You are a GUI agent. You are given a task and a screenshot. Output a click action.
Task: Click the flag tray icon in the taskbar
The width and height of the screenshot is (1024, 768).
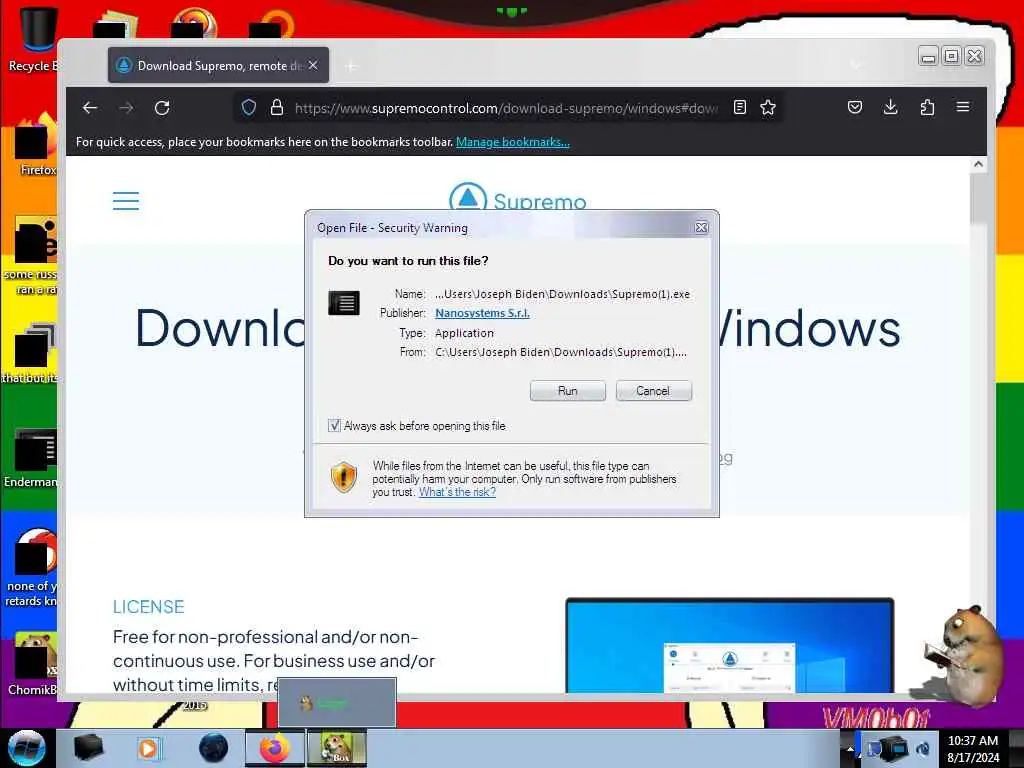(x=871, y=749)
